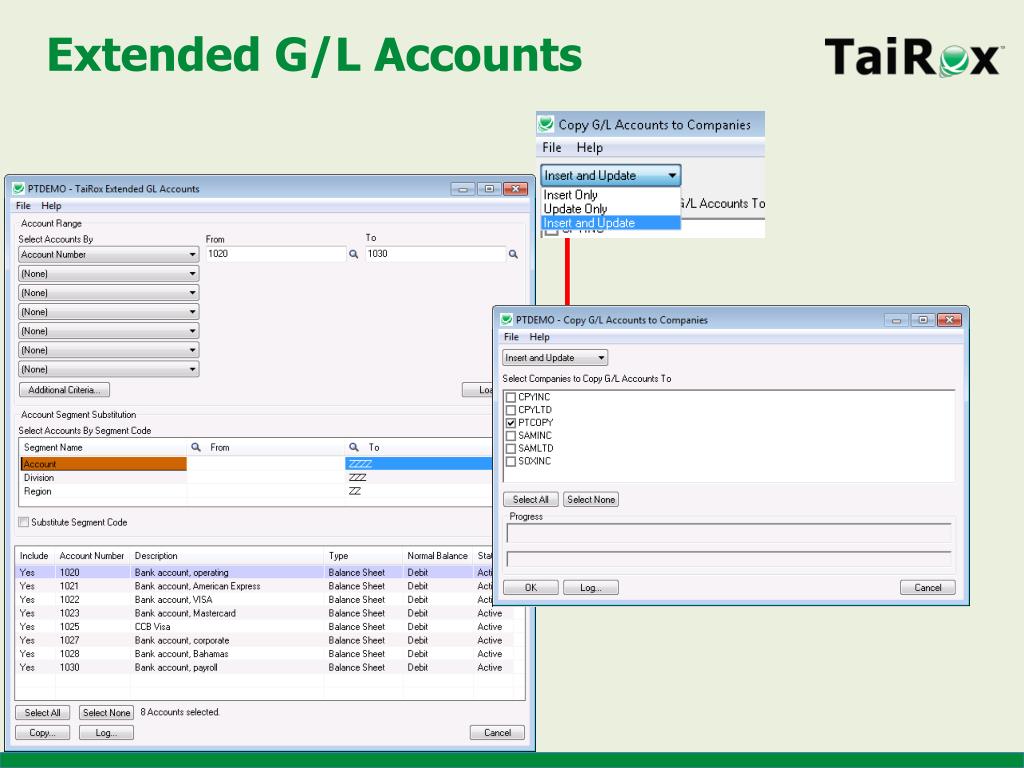Check the CPYINC company checkbox
This screenshot has height=768, width=1024.
tap(511, 397)
